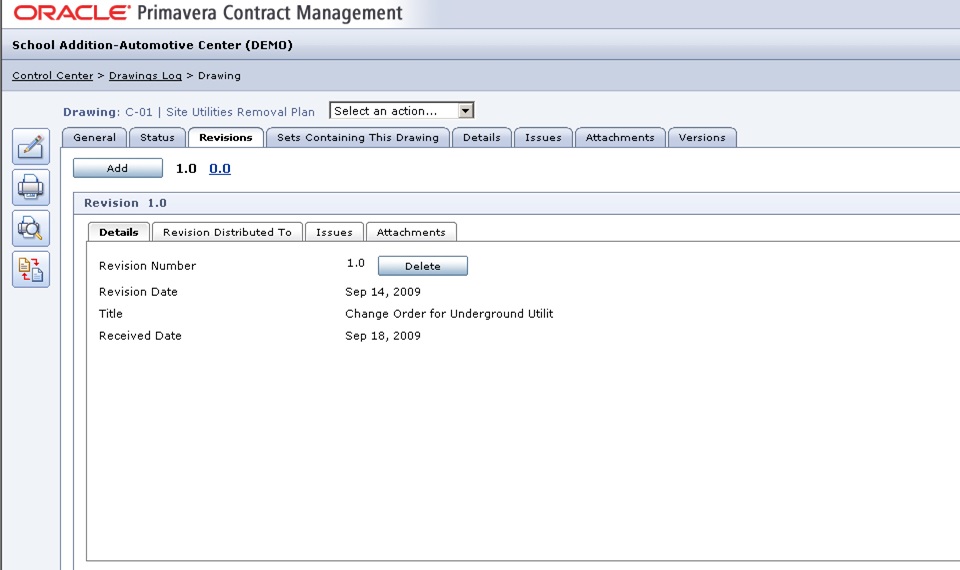Image resolution: width=960 pixels, height=570 pixels.
Task: Switch to the top-level Attachments tab
Action: point(620,138)
